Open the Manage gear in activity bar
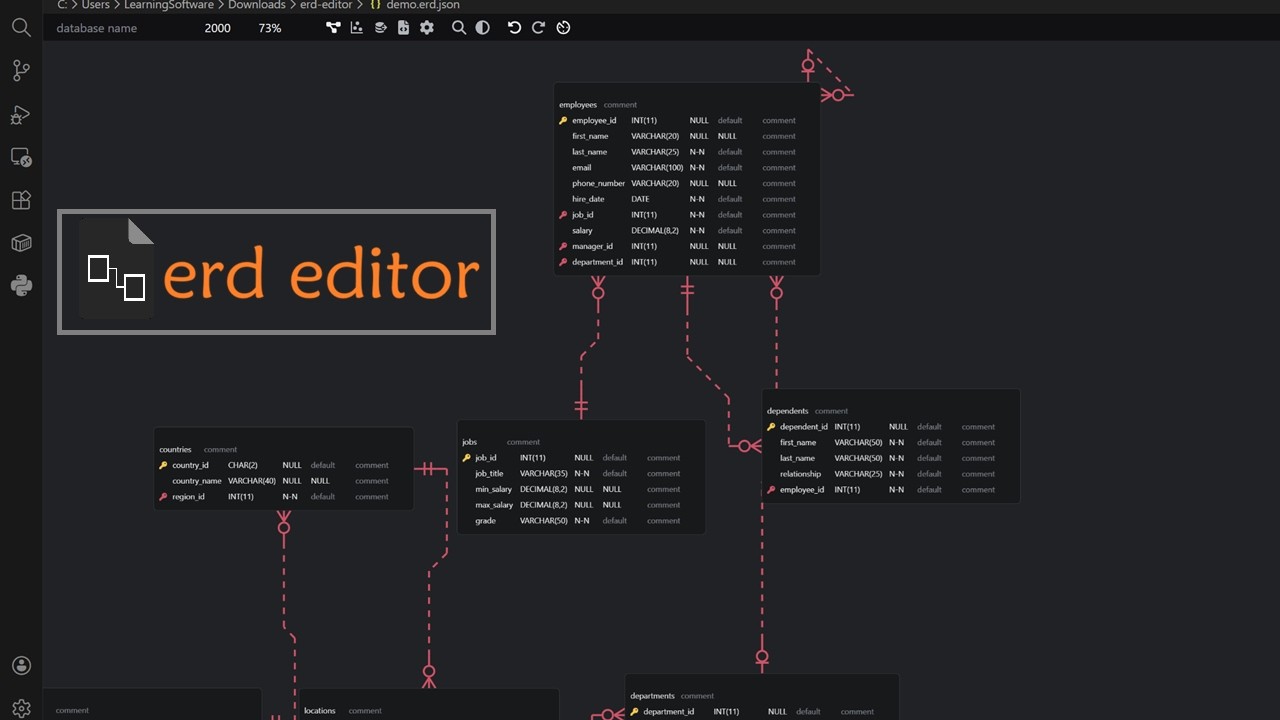The width and height of the screenshot is (1280, 720). coord(21,708)
